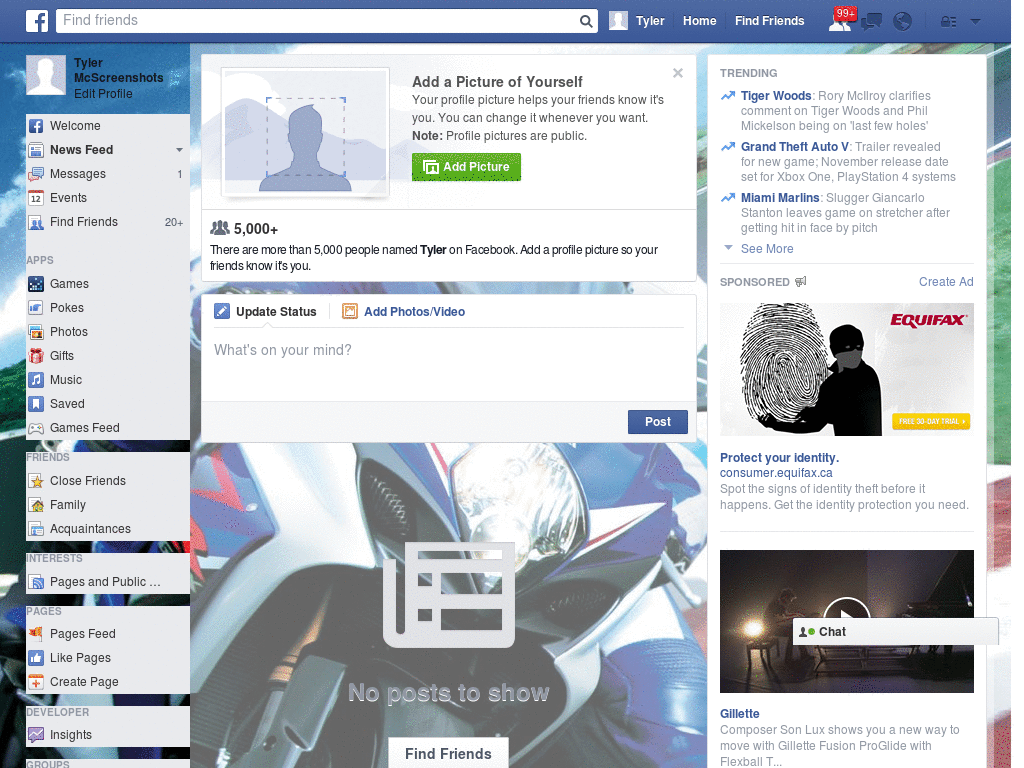Click the Close Friends star icon
Screen dimensions: 1024x768
pyautogui.click(x=36, y=481)
